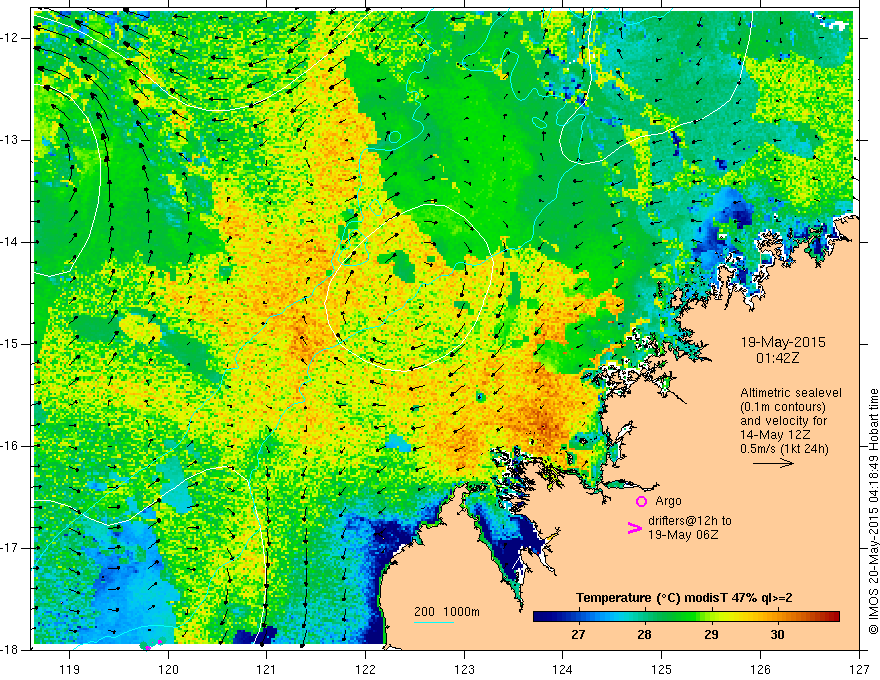This screenshot has width=880, height=680.
Task: Click the 'Temperature (°C) modisT 47% ql>=2' title
Action: coord(684,598)
